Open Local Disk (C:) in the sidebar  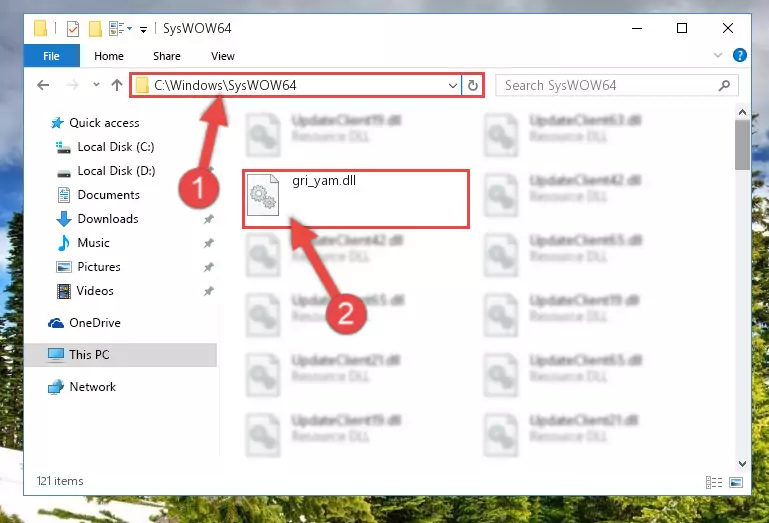click(116, 147)
